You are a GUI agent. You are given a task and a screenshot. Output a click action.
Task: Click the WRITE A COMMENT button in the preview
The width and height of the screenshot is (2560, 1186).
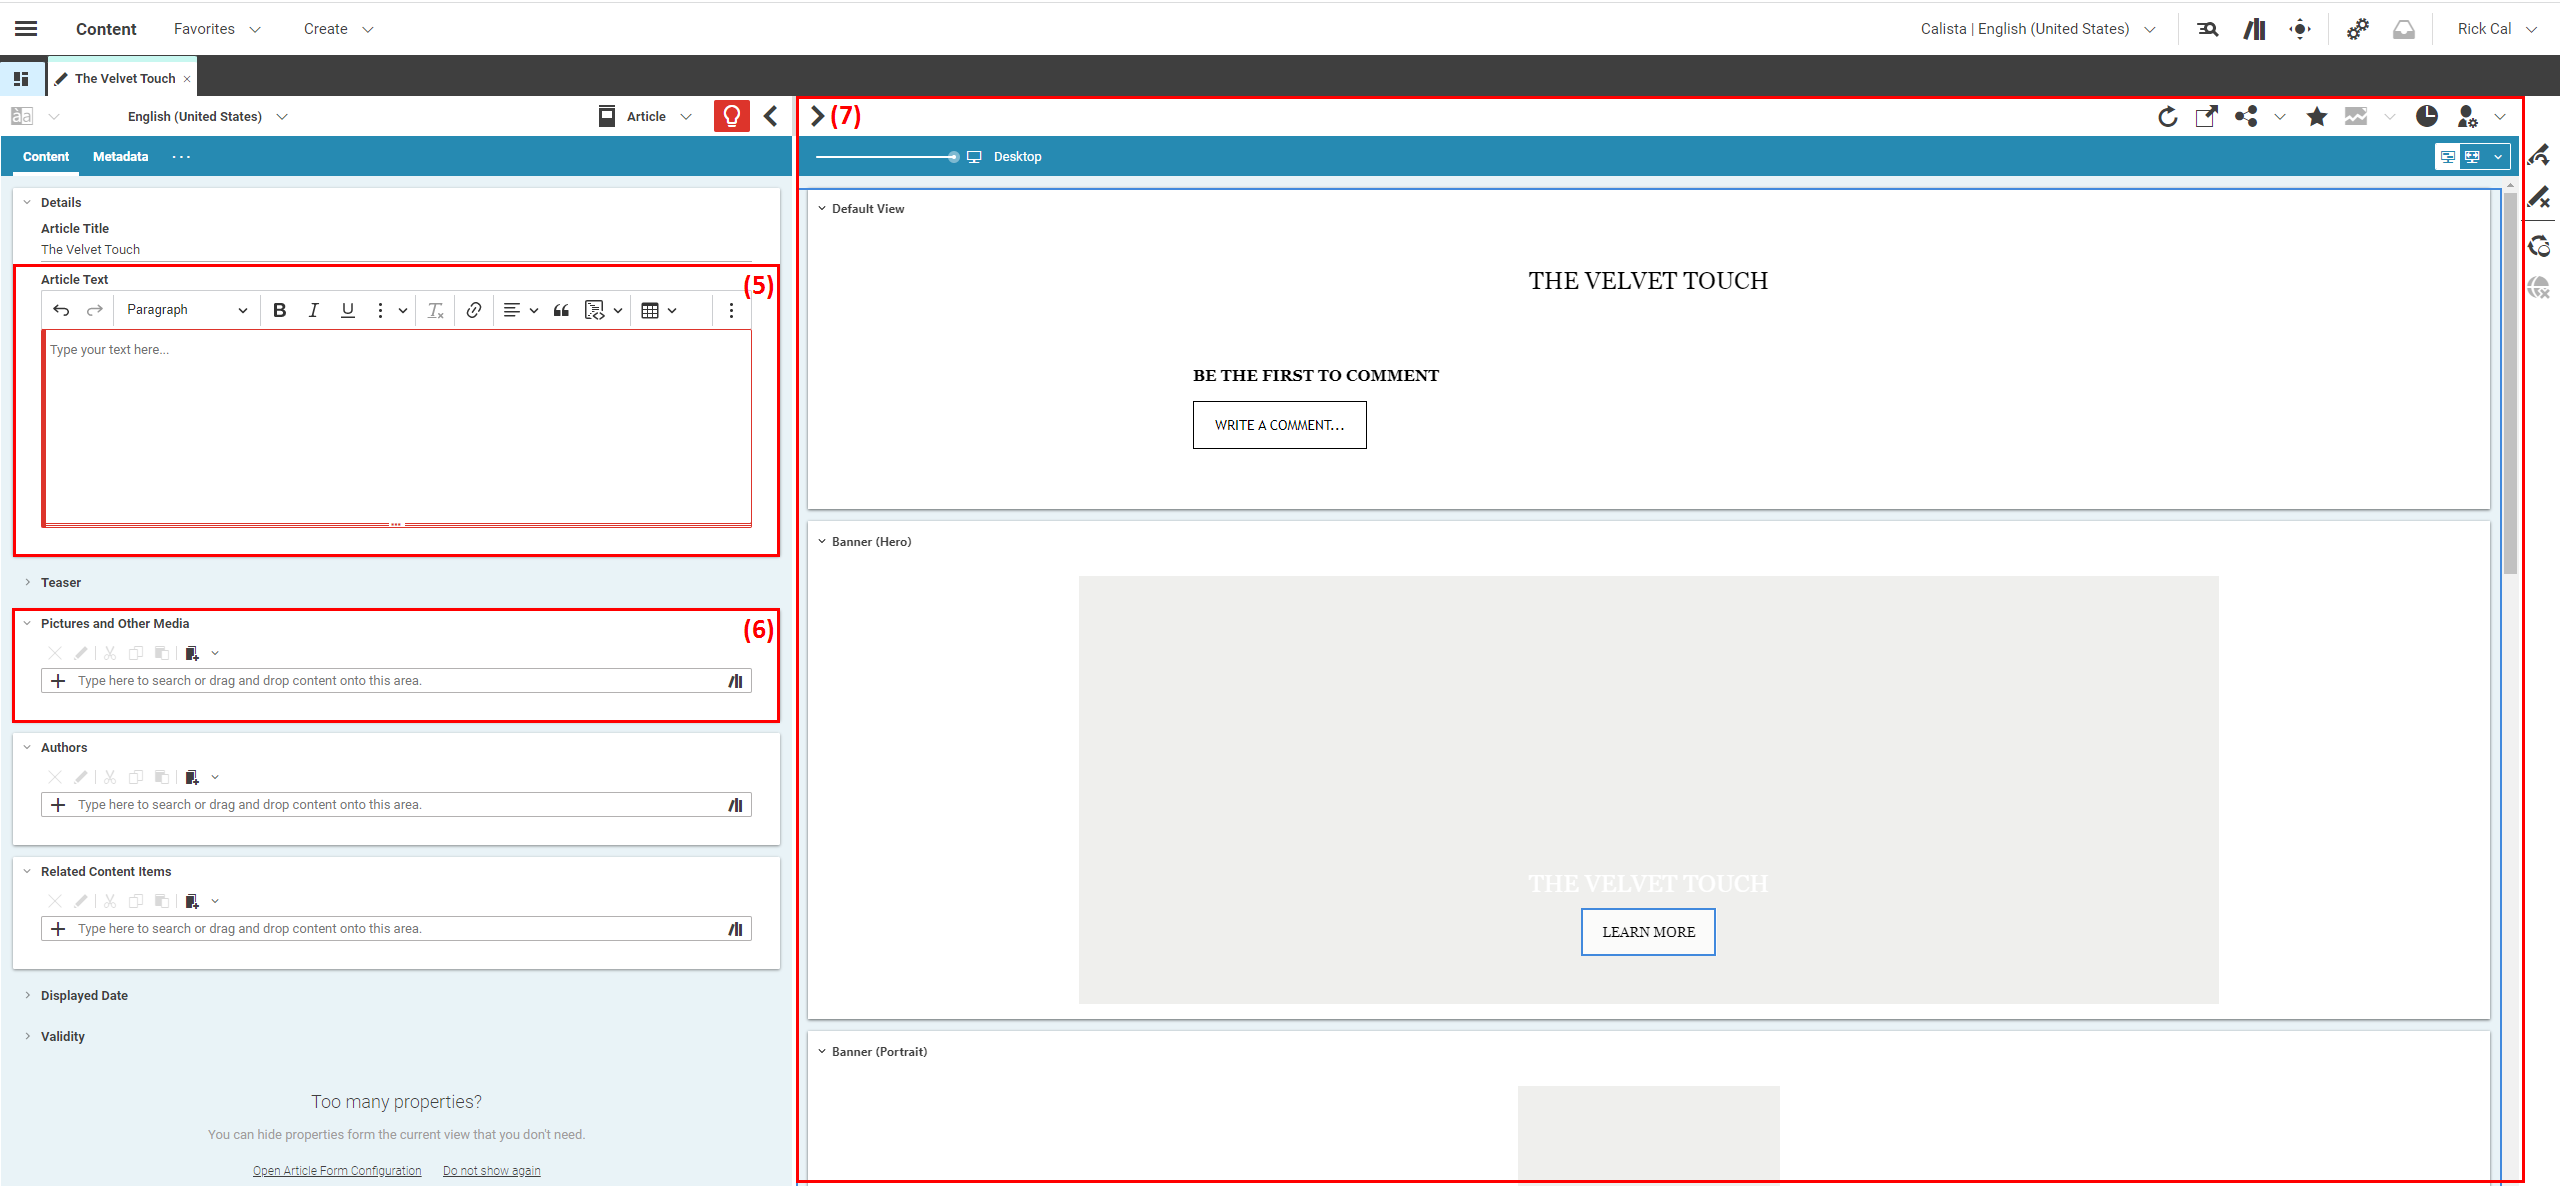pyautogui.click(x=1279, y=424)
